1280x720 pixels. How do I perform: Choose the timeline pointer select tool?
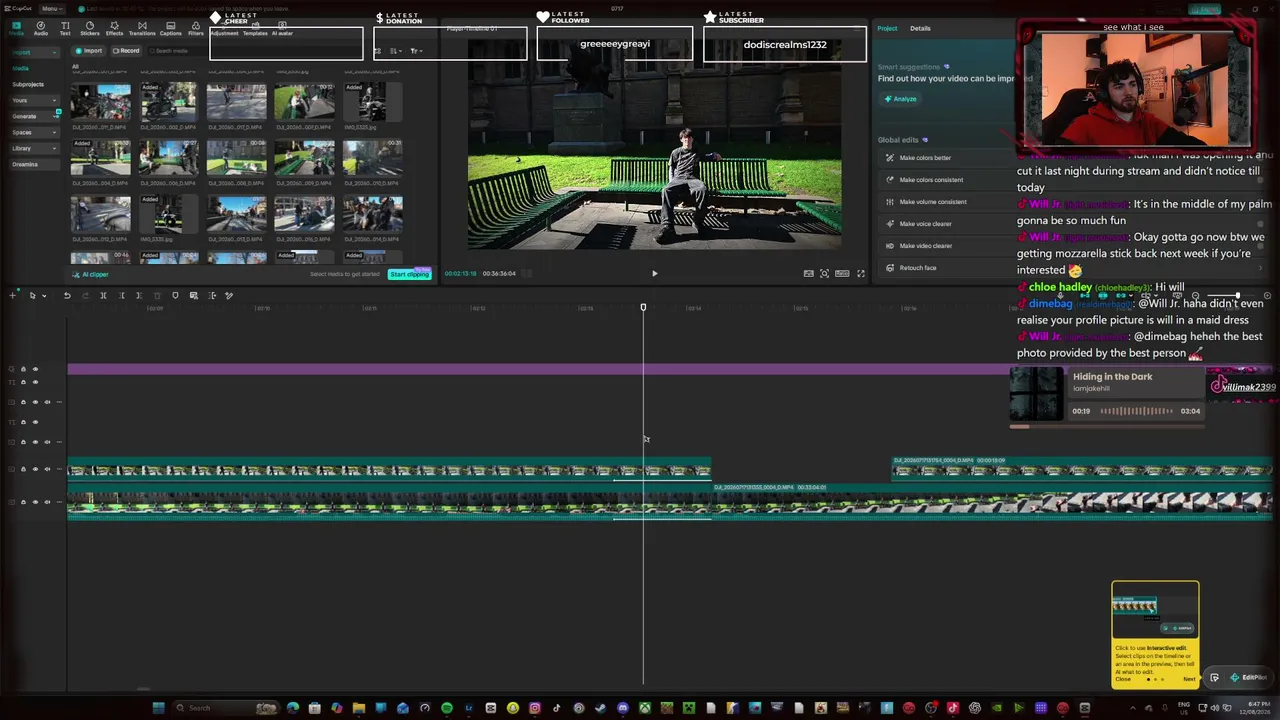click(32, 296)
